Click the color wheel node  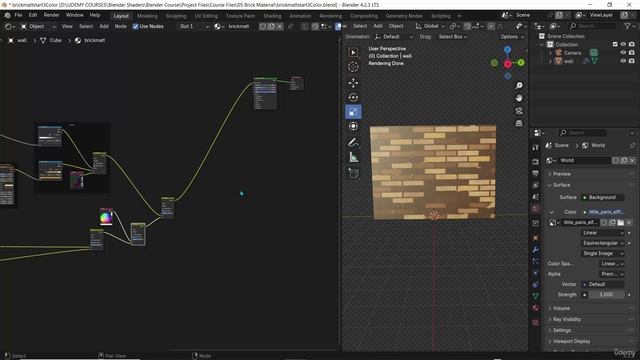106,217
